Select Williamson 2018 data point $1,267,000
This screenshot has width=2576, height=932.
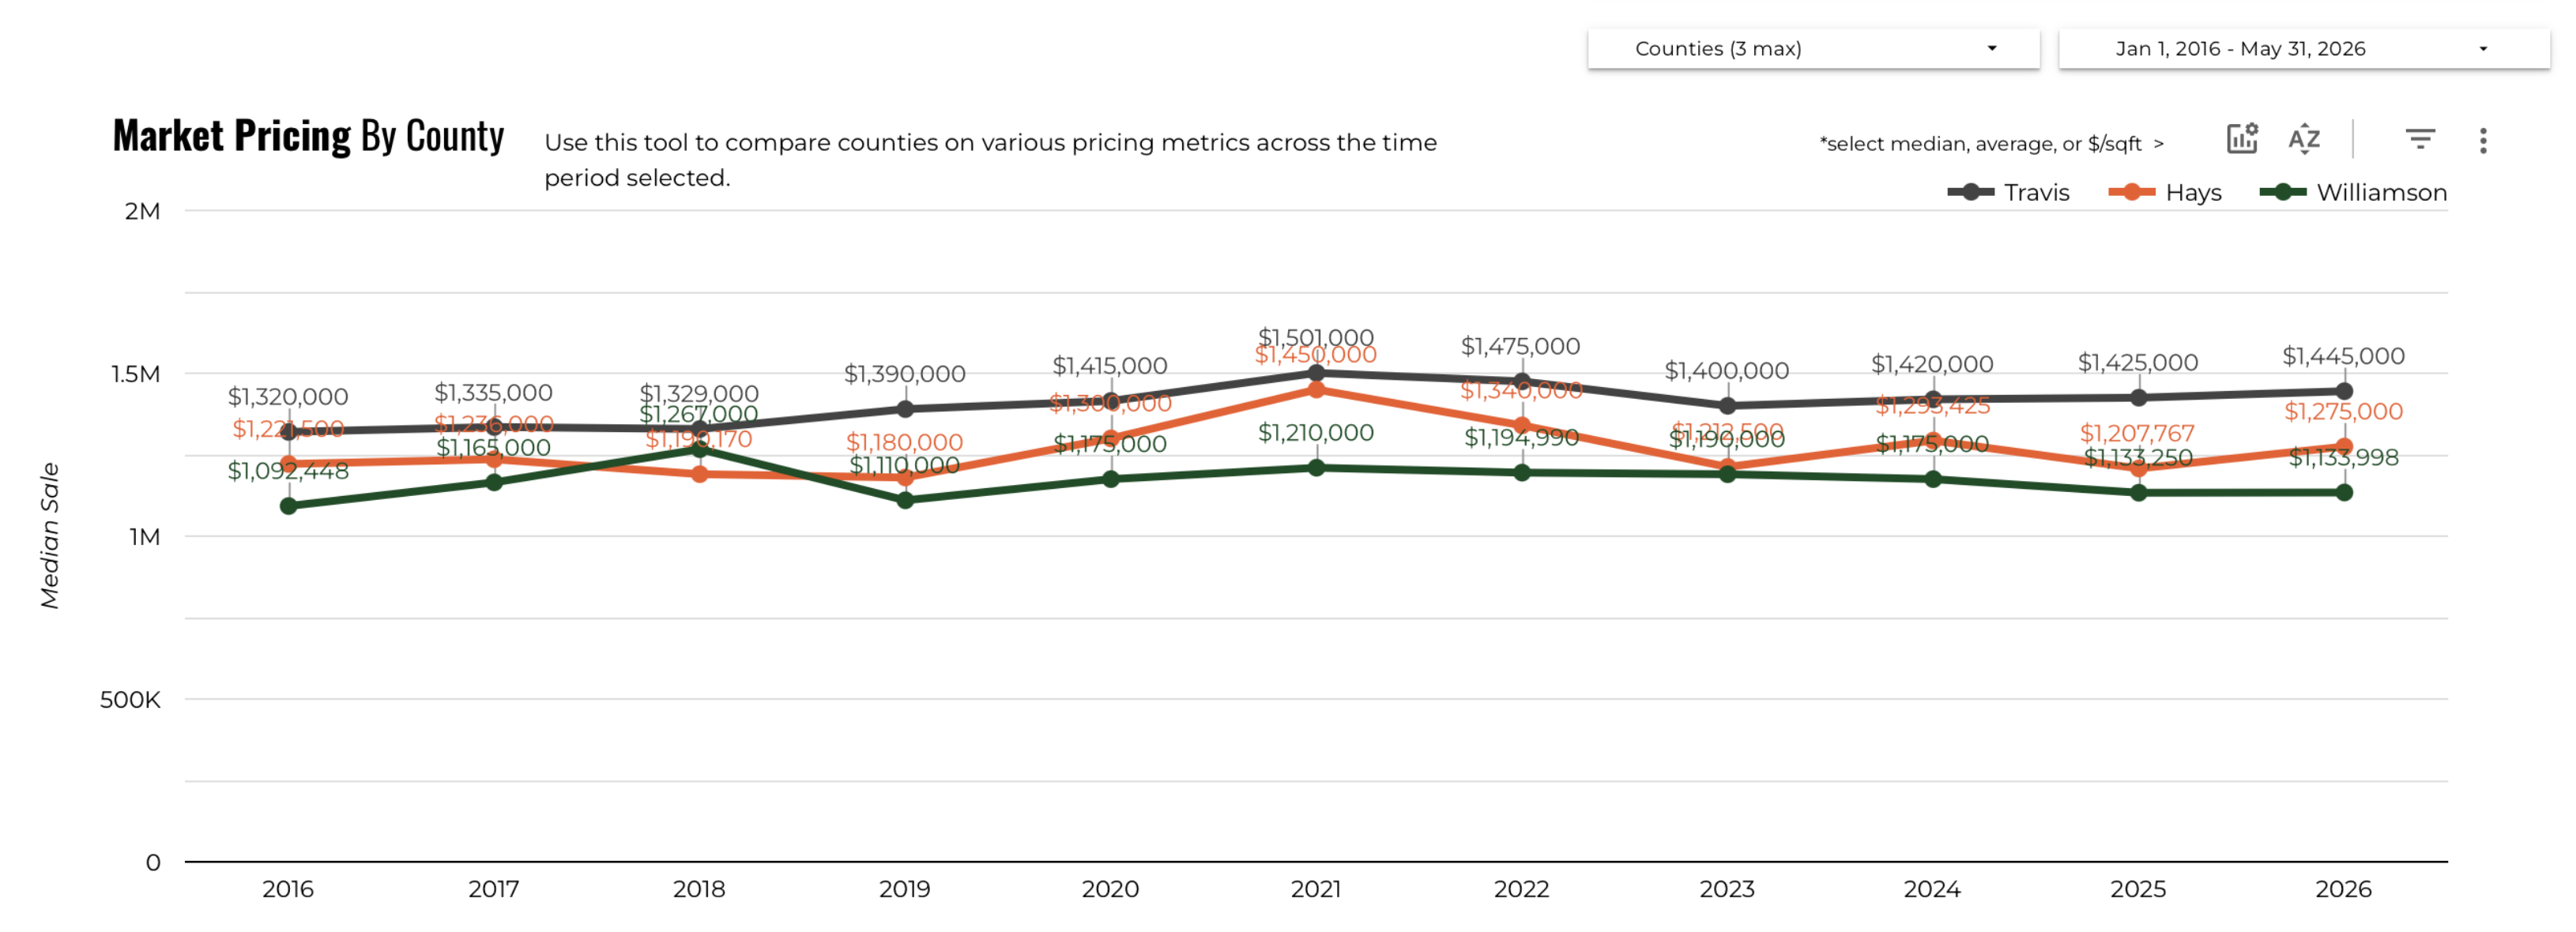700,449
